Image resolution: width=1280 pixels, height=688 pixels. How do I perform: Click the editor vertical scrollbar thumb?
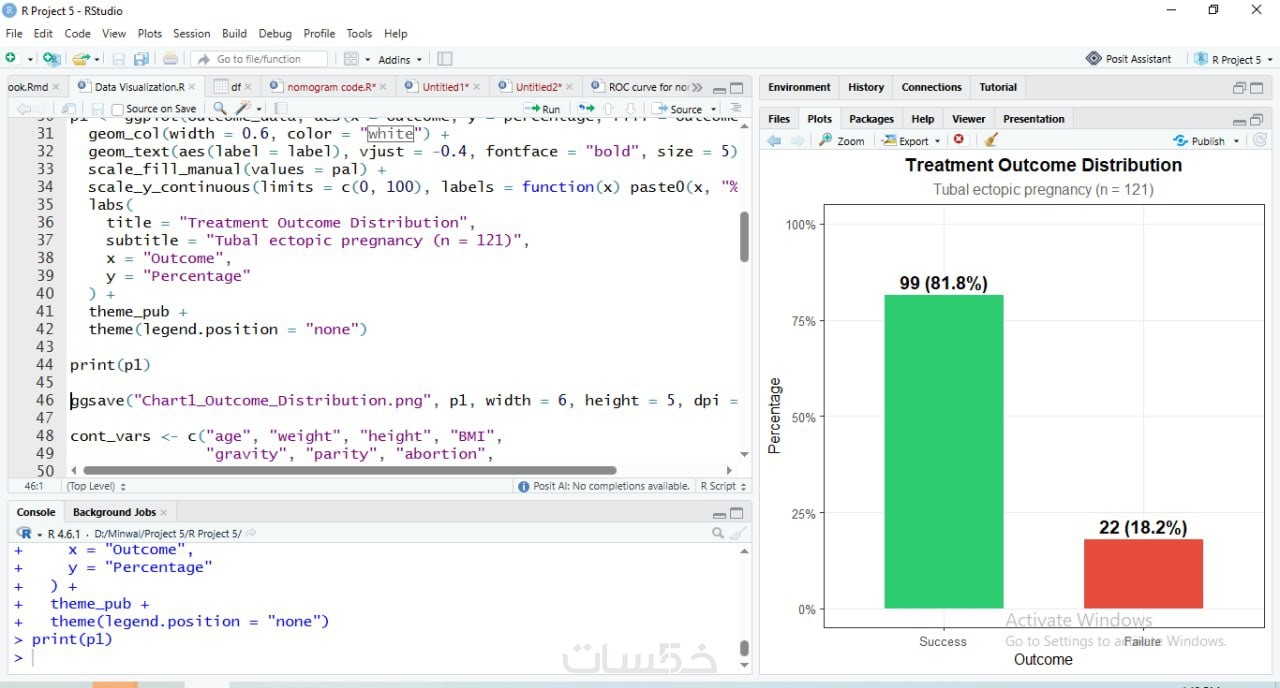(744, 237)
